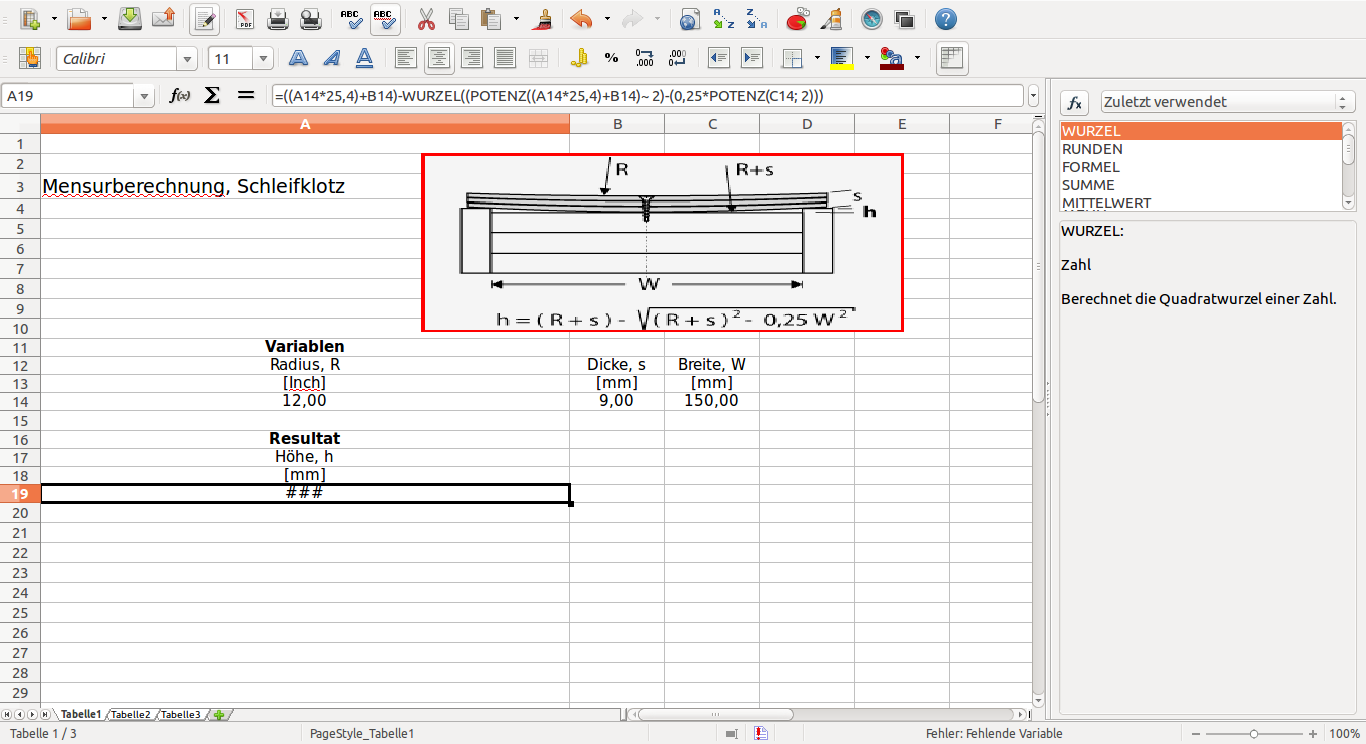This screenshot has width=1366, height=744.
Task: Toggle underline text formatting
Action: (365, 58)
